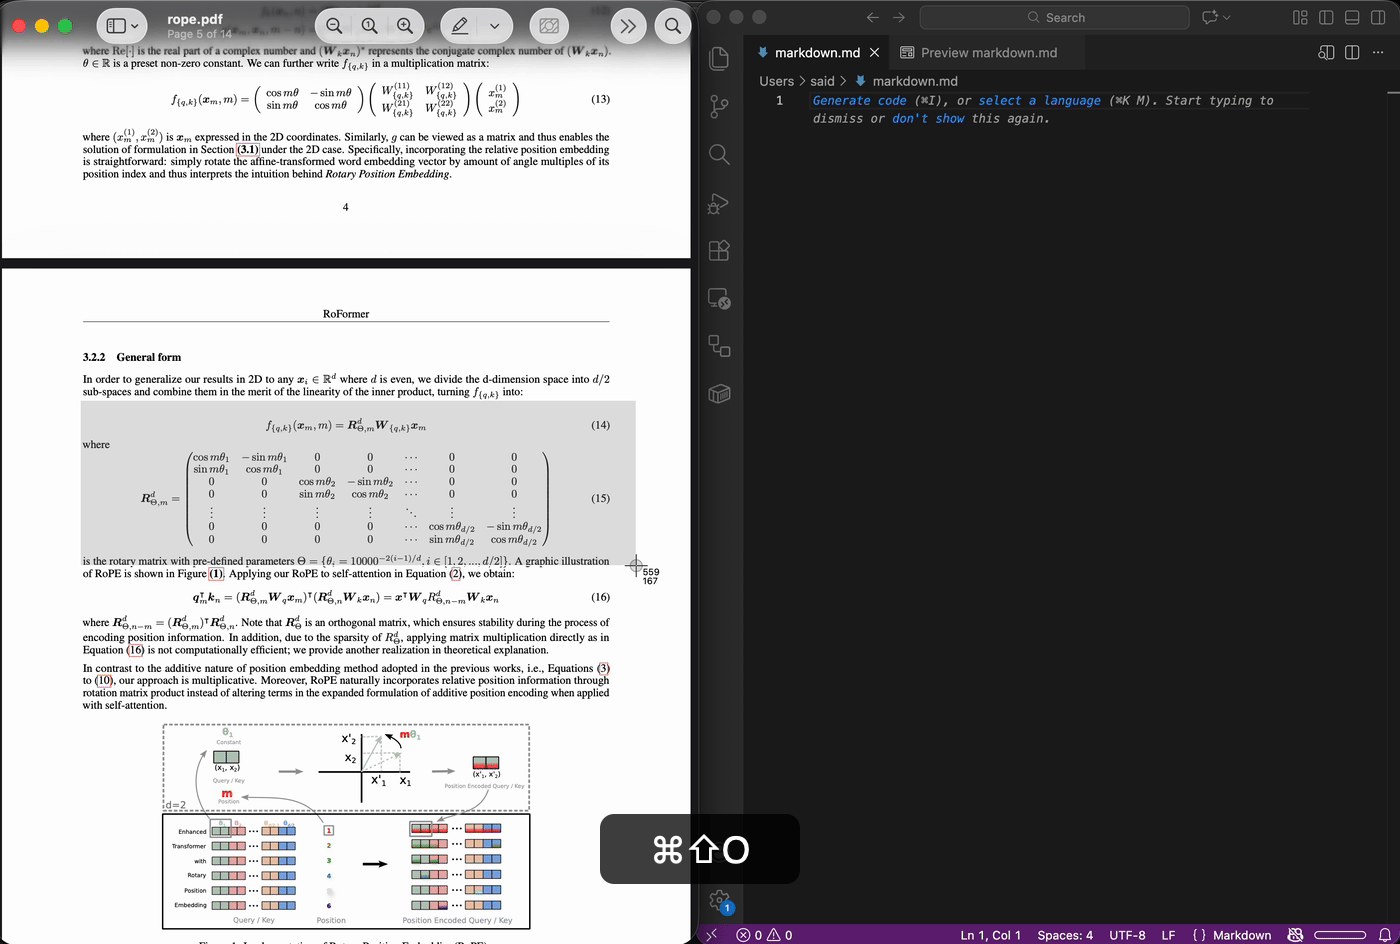Open preview to the side icon
This screenshot has height=944, width=1400.
[1326, 52]
